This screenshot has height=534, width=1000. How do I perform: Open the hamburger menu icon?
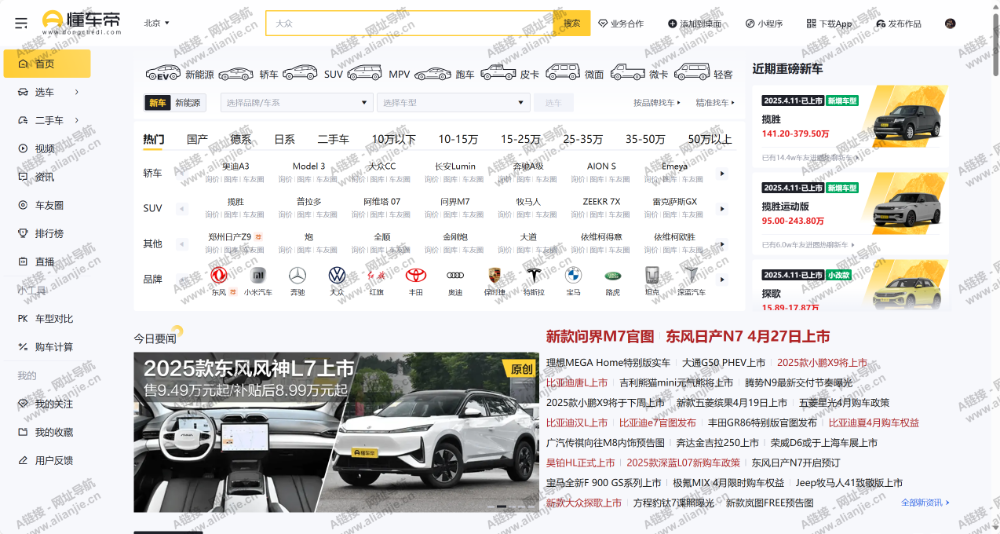pyautogui.click(x=21, y=24)
